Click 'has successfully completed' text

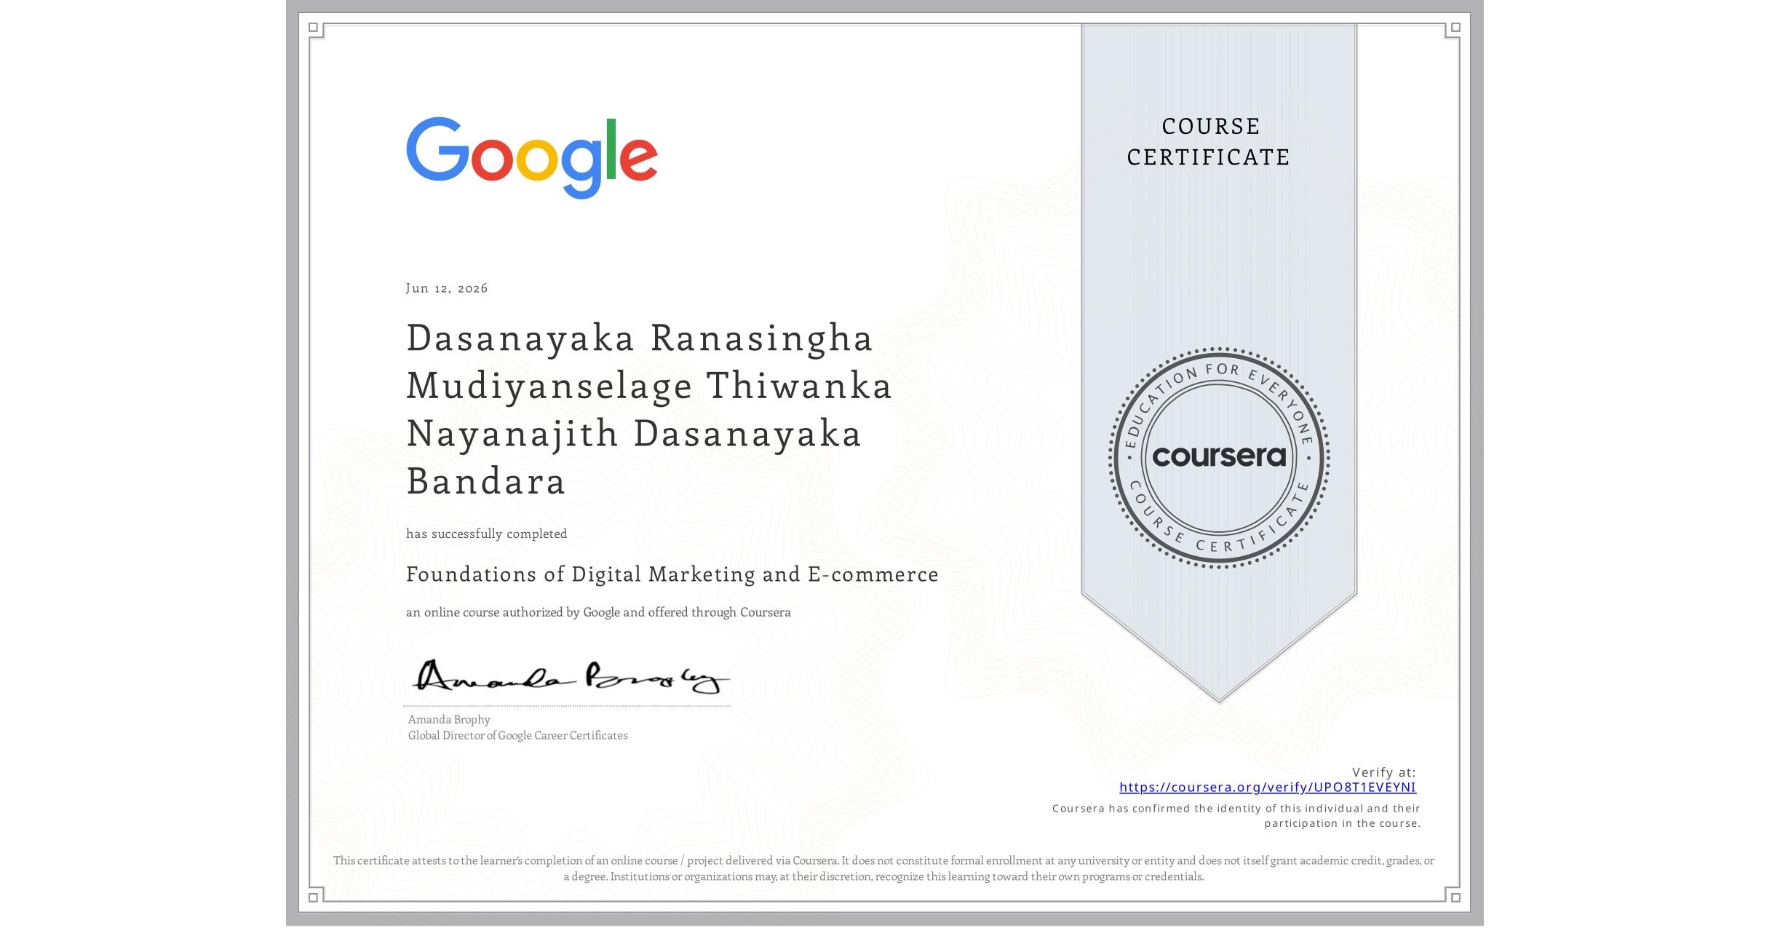[486, 534]
